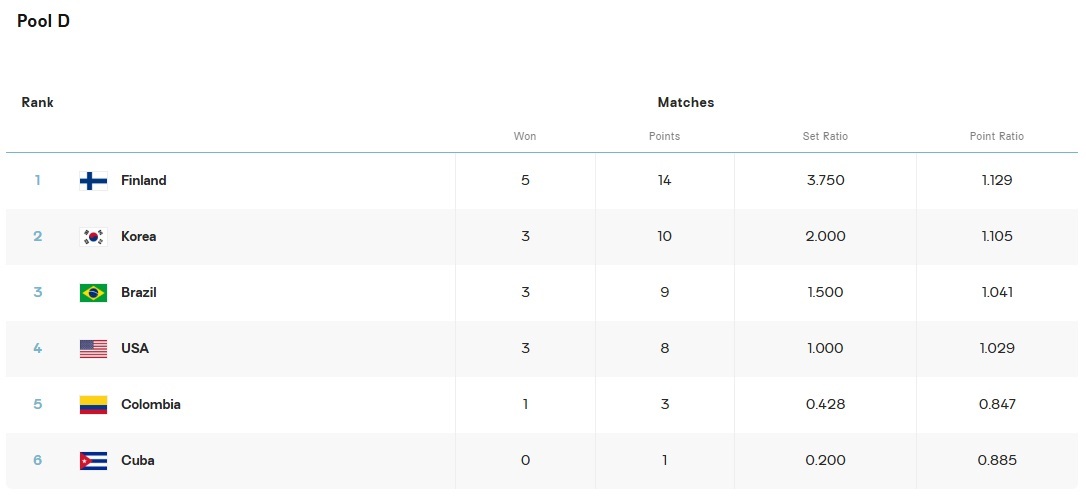The image size is (1086, 496).
Task: Click the Rank column header
Action: (38, 103)
